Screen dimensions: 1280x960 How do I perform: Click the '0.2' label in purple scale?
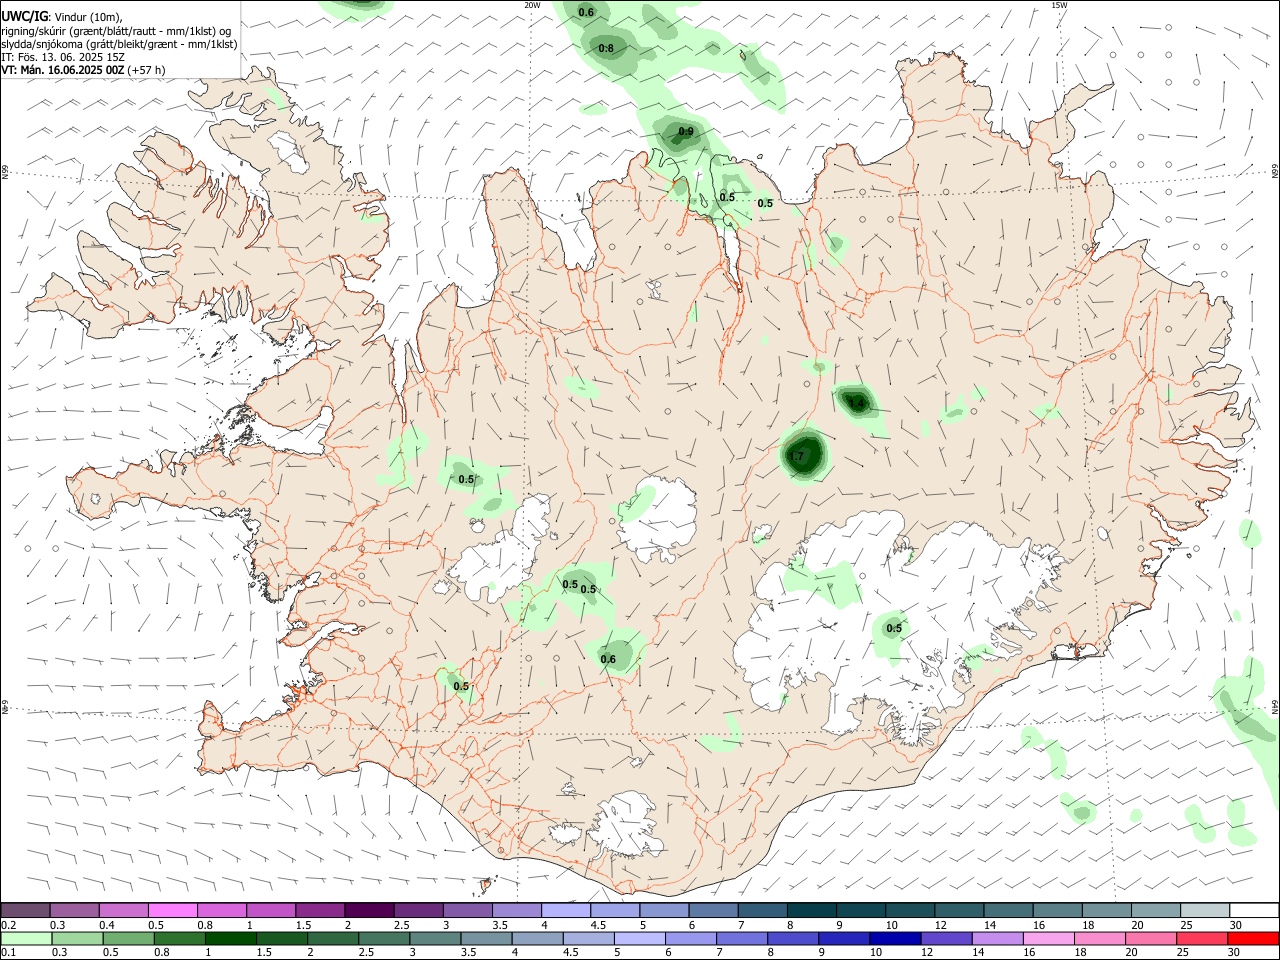pyautogui.click(x=8, y=925)
